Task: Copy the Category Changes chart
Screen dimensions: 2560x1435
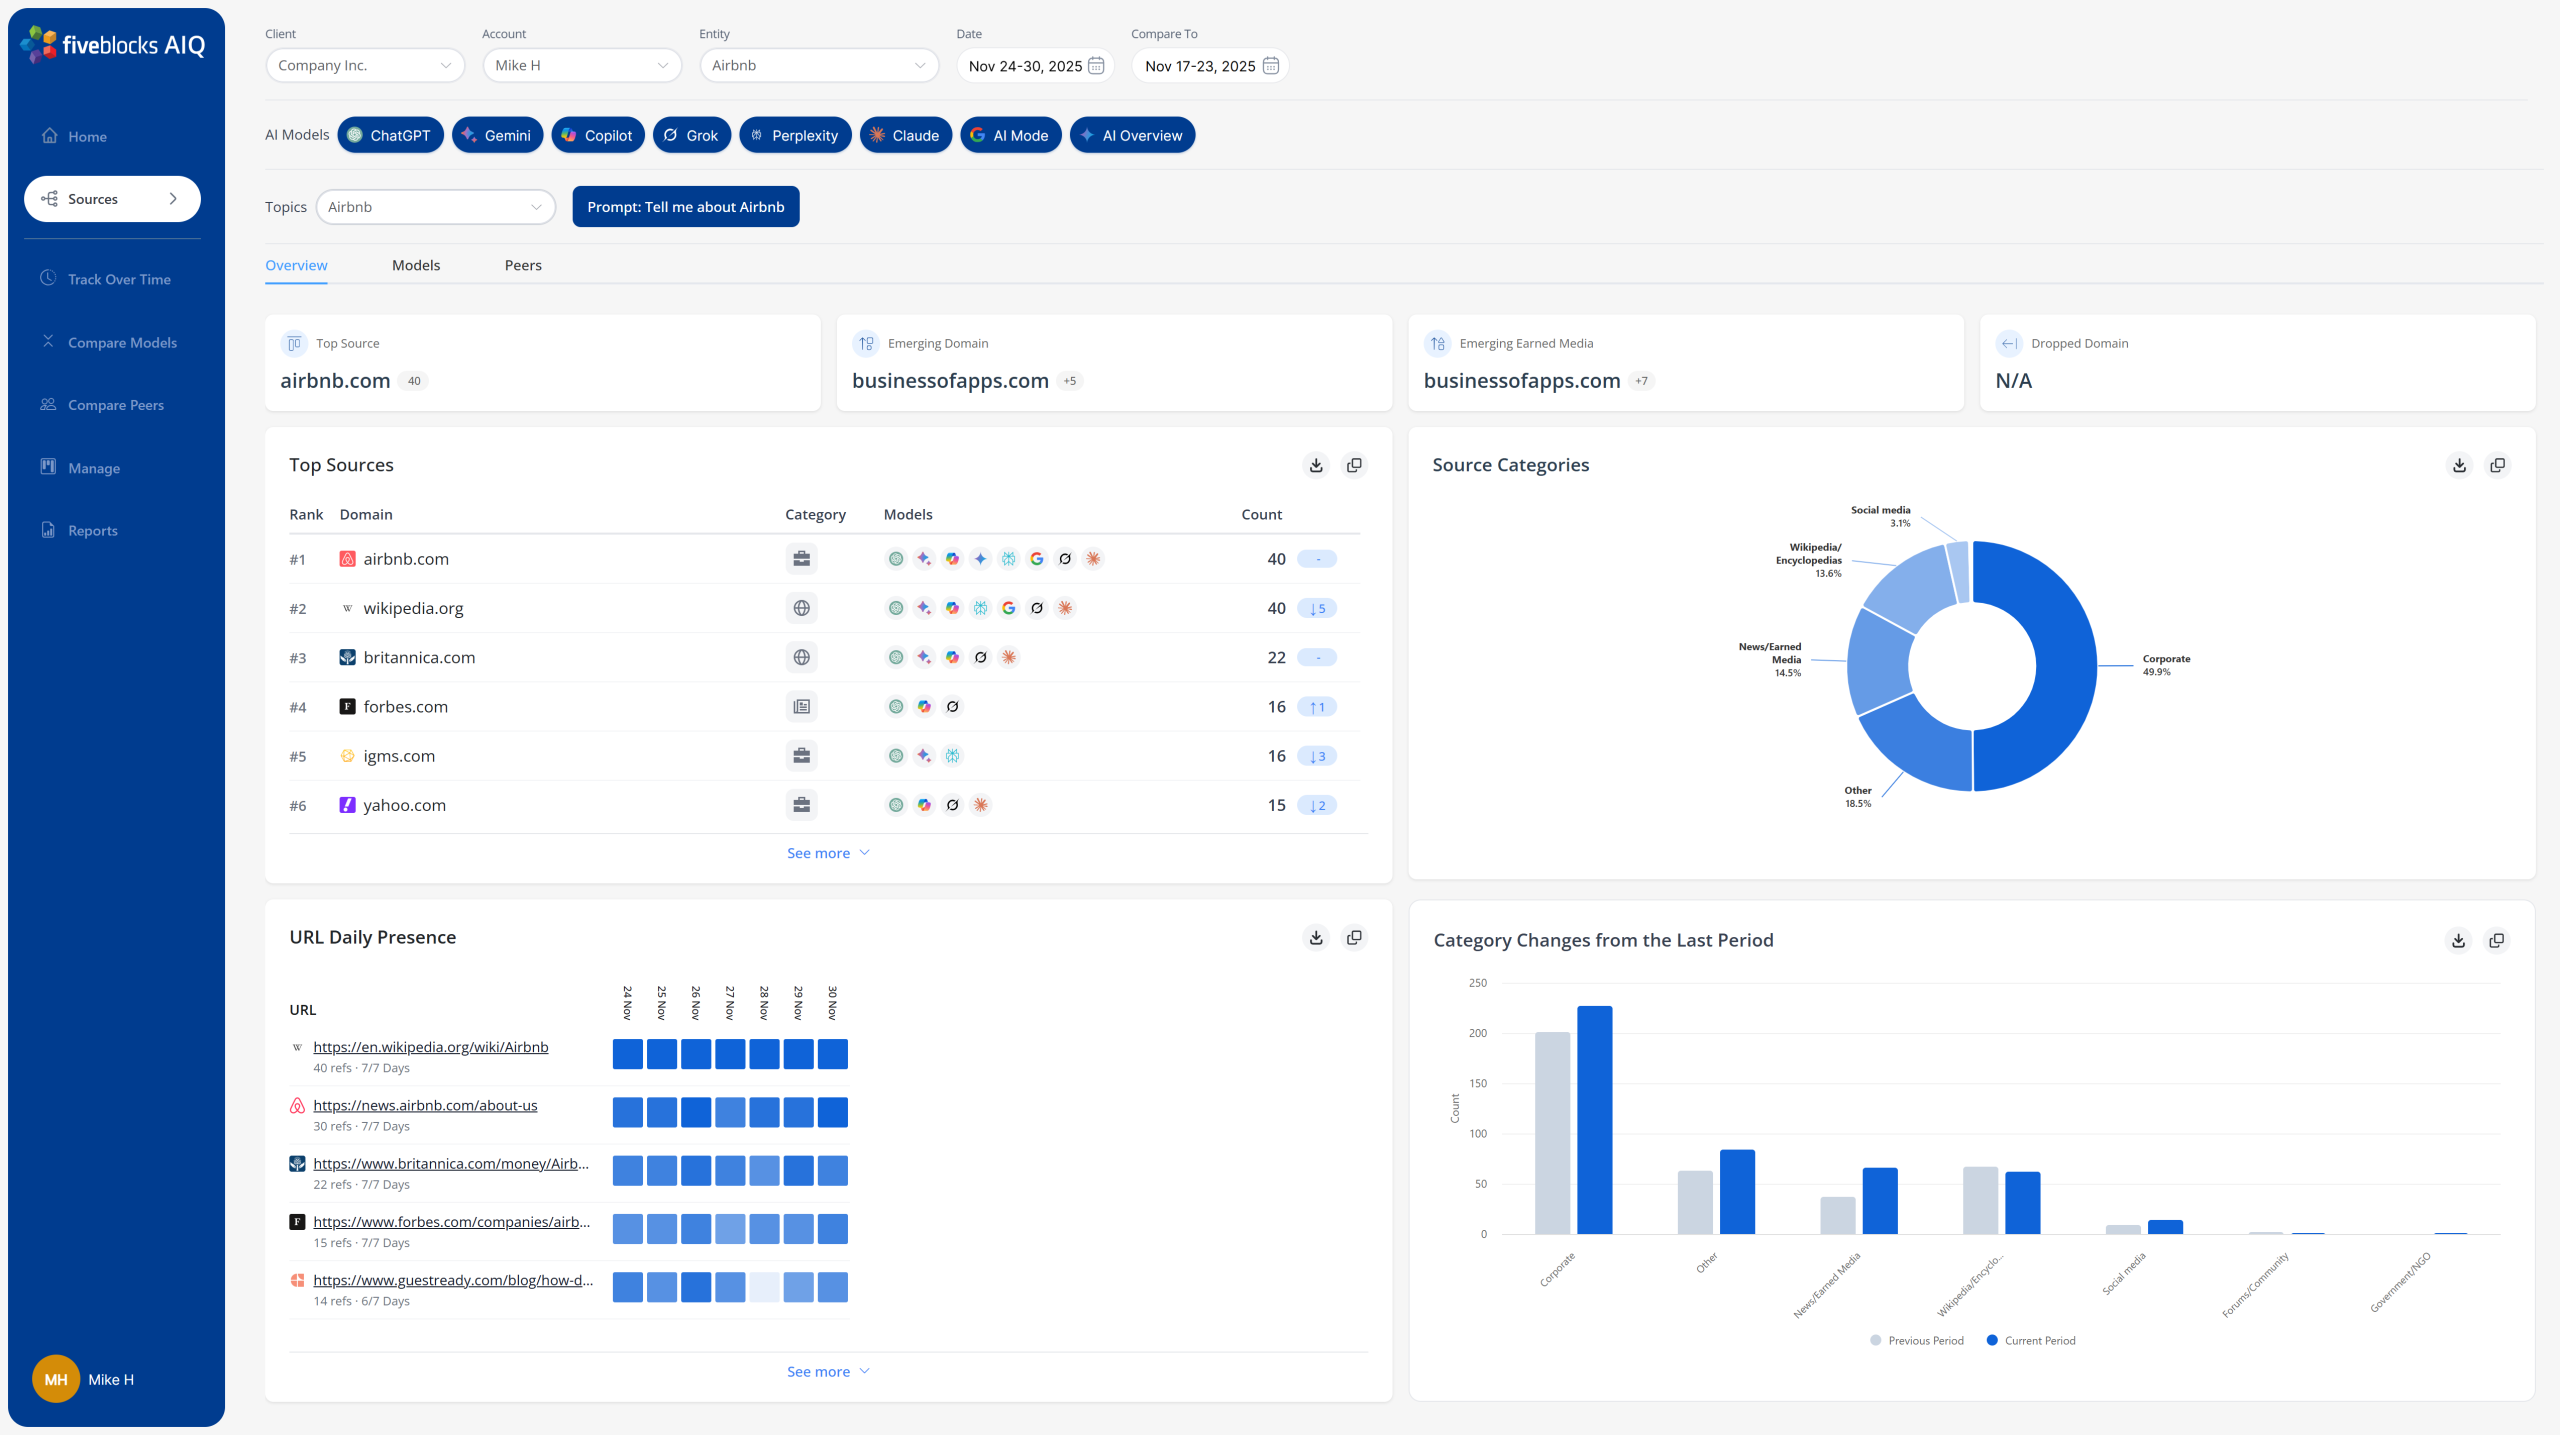Action: coord(2496,940)
